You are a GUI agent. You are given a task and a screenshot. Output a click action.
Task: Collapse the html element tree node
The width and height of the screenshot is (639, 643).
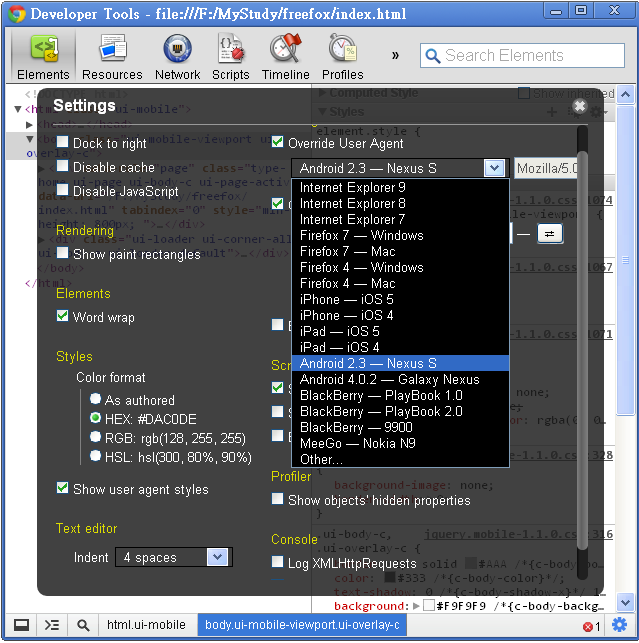[18, 109]
